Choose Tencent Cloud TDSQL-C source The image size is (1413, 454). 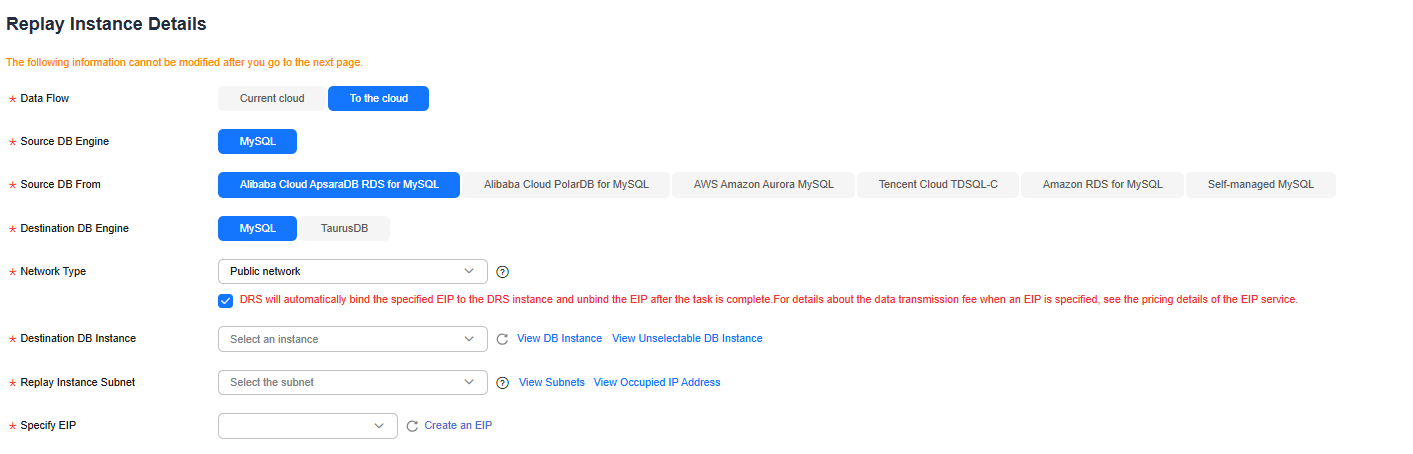point(938,185)
